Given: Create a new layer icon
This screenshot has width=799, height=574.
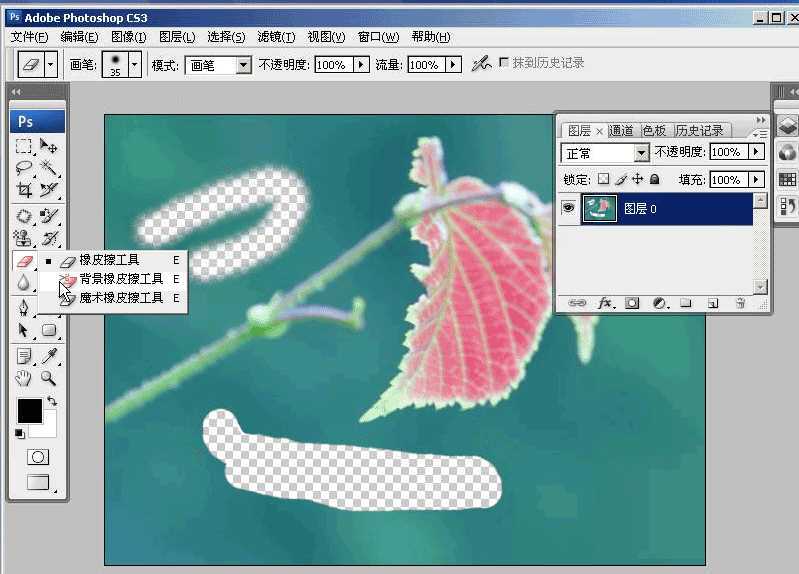Looking at the screenshot, I should point(713,304).
